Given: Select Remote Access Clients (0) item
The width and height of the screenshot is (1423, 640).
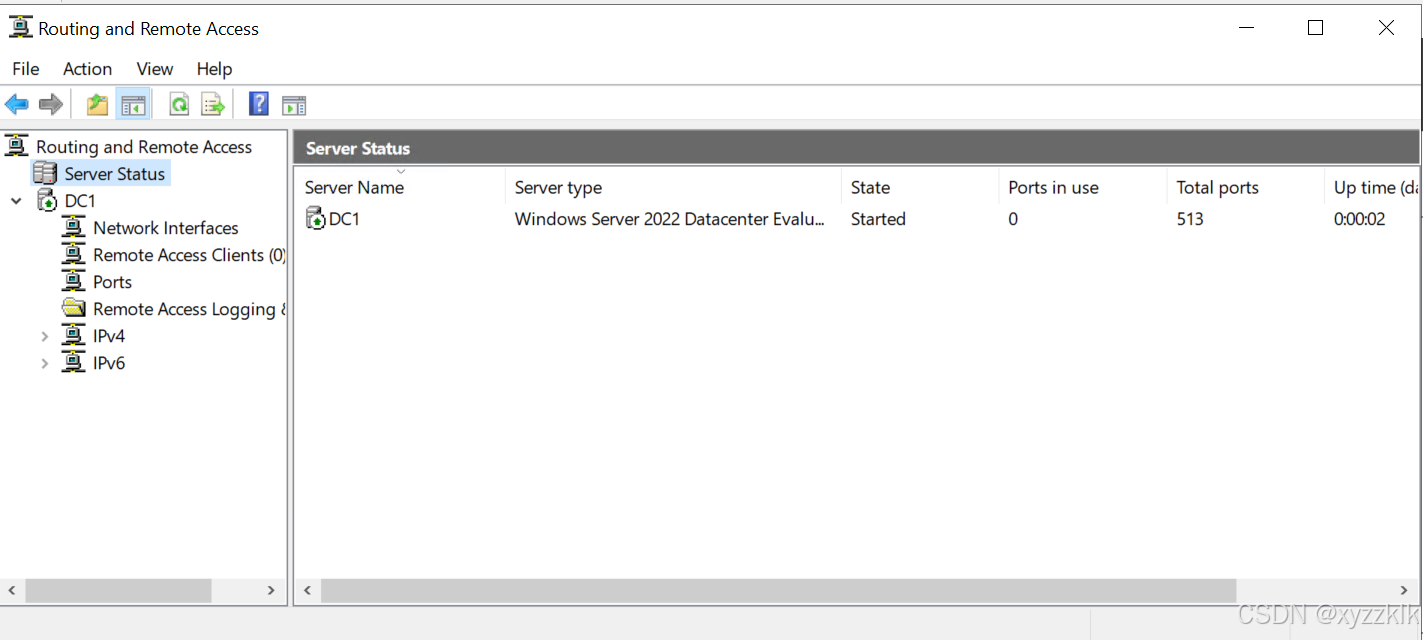Looking at the screenshot, I should pyautogui.click(x=189, y=254).
